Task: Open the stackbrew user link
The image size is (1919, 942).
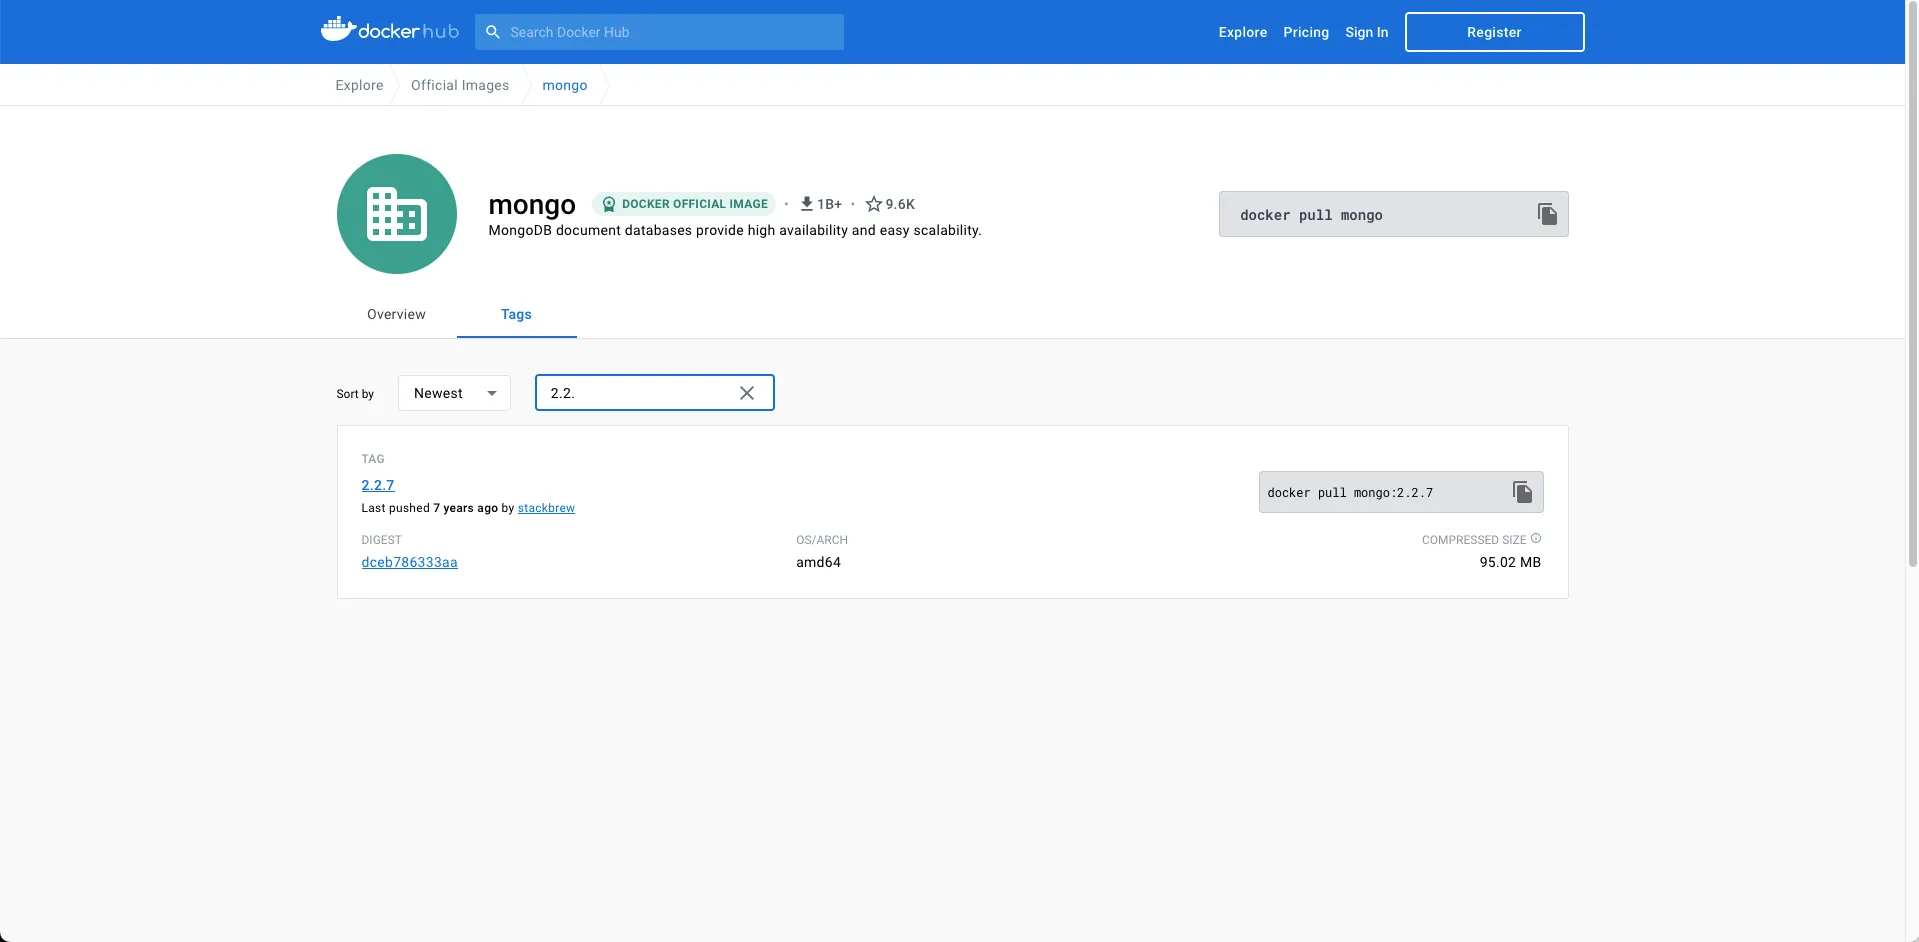Action: 546,508
